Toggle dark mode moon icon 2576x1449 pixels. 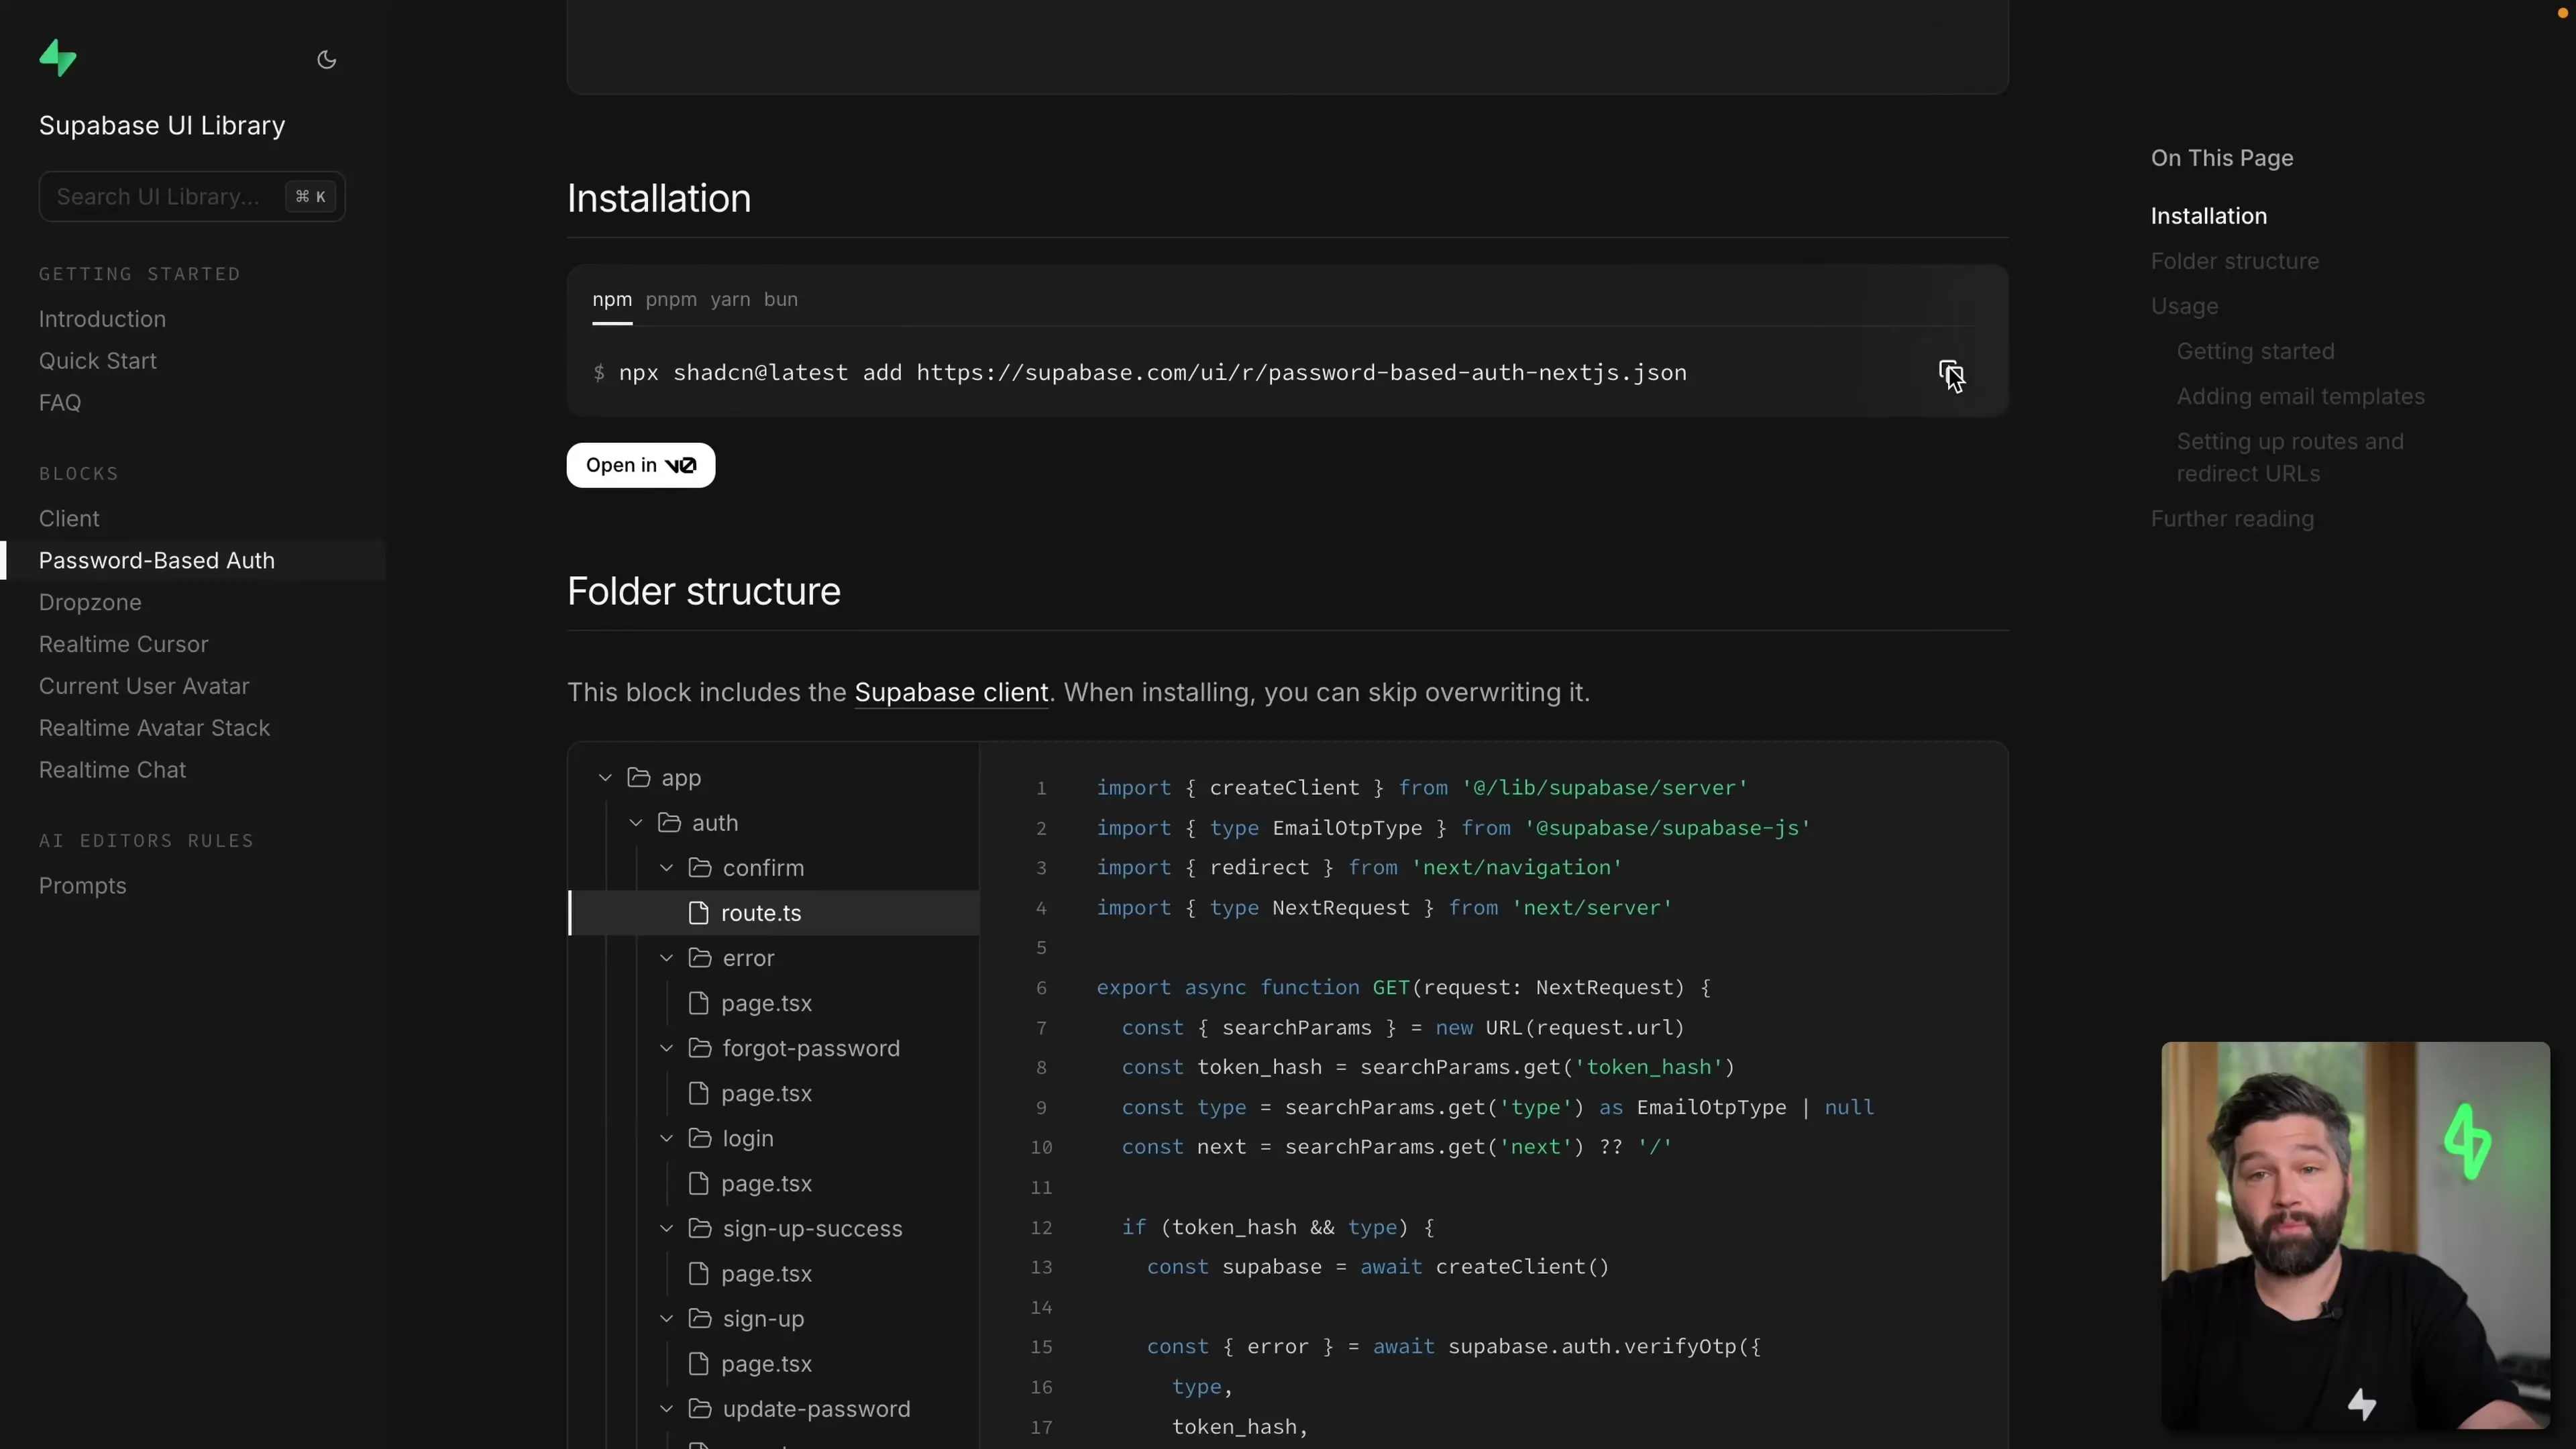(326, 60)
